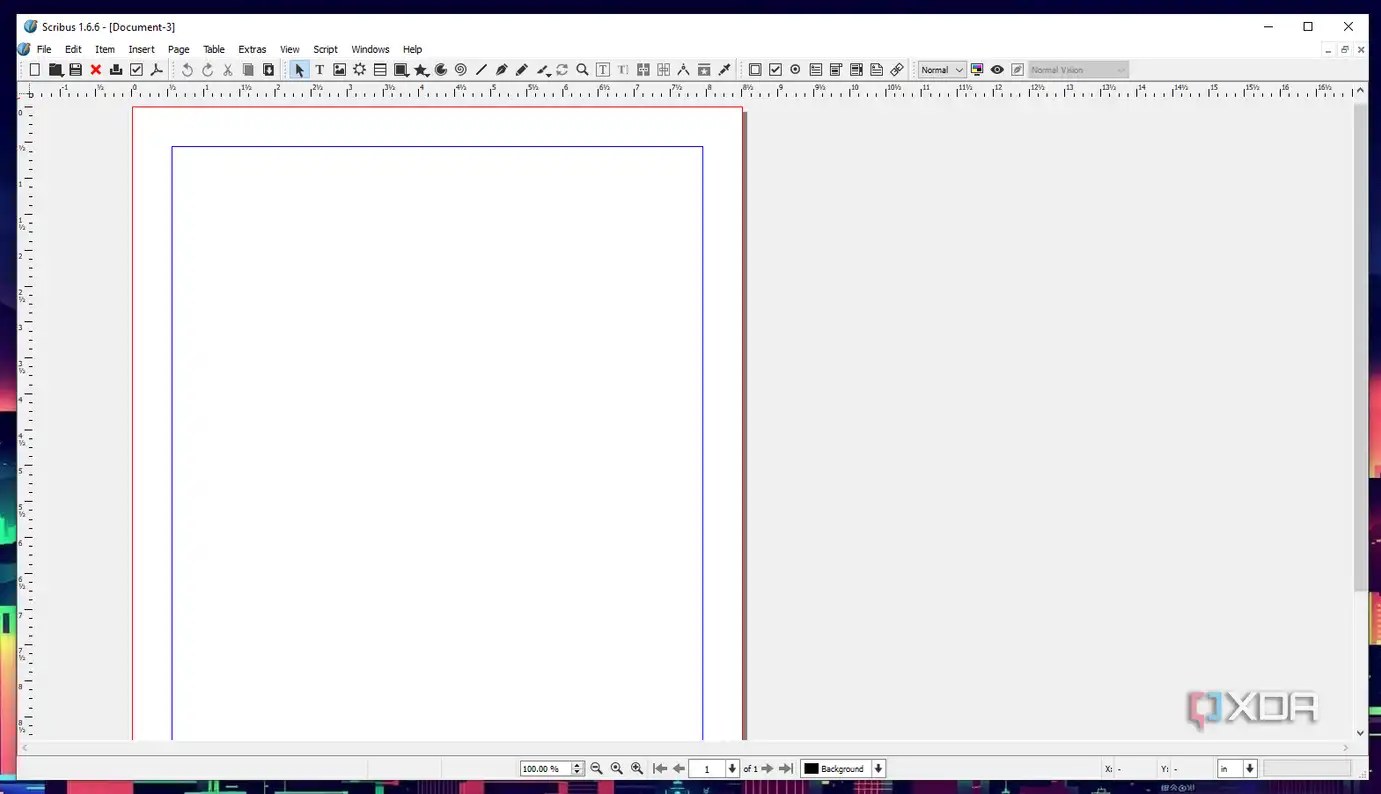Image resolution: width=1381 pixels, height=794 pixels.
Task: Go to the last page button
Action: 786,769
